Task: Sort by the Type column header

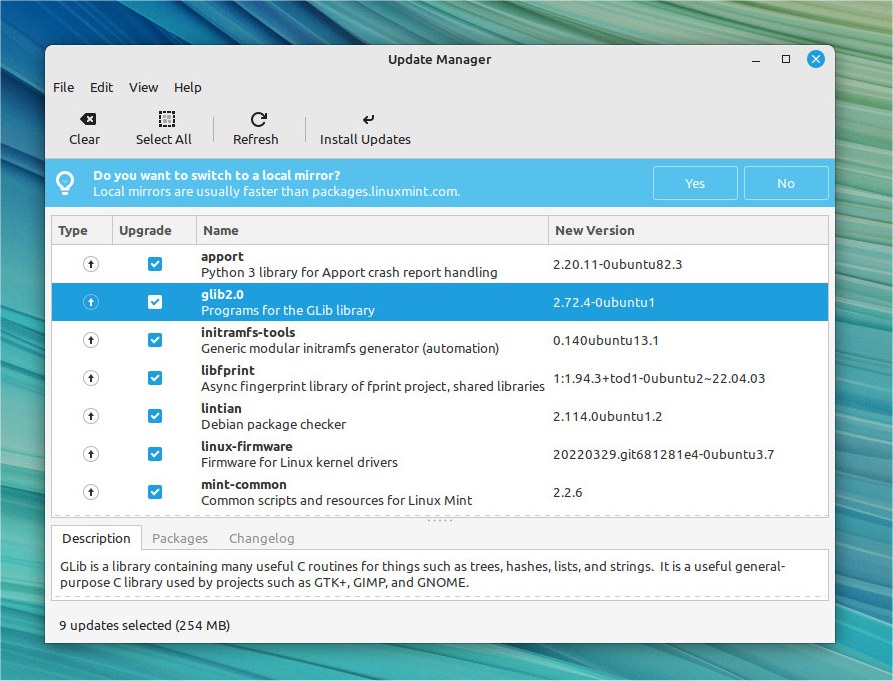Action: coord(82,230)
